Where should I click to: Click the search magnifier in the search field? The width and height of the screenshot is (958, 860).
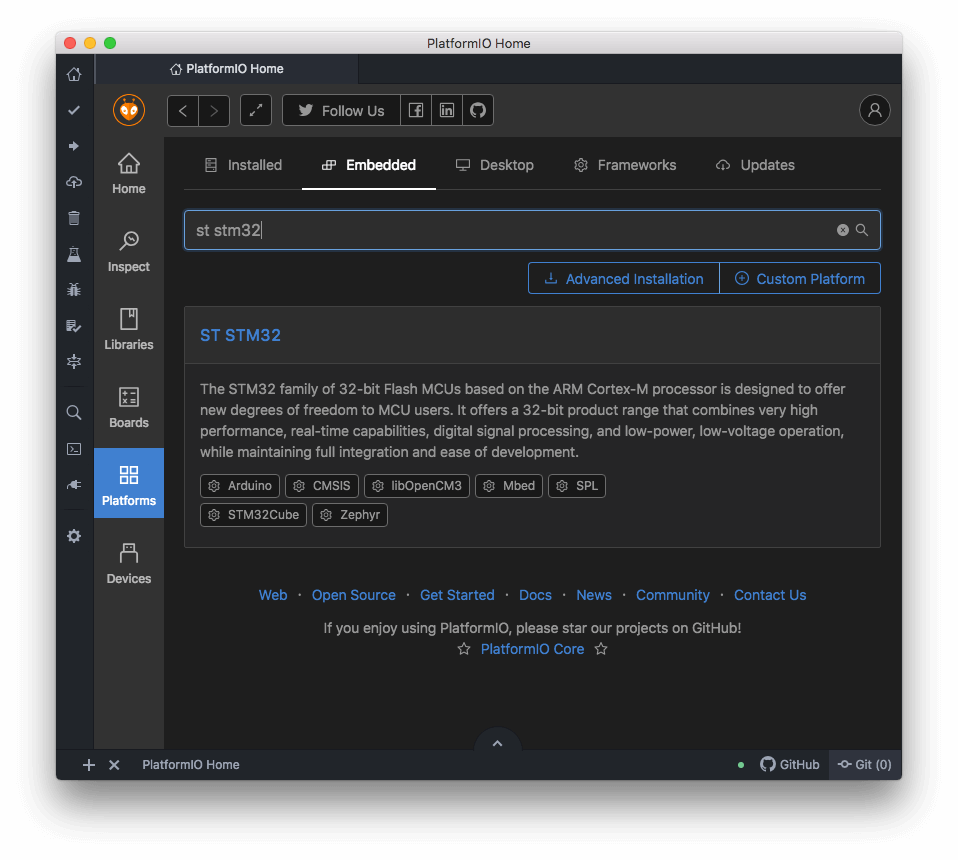tap(861, 230)
